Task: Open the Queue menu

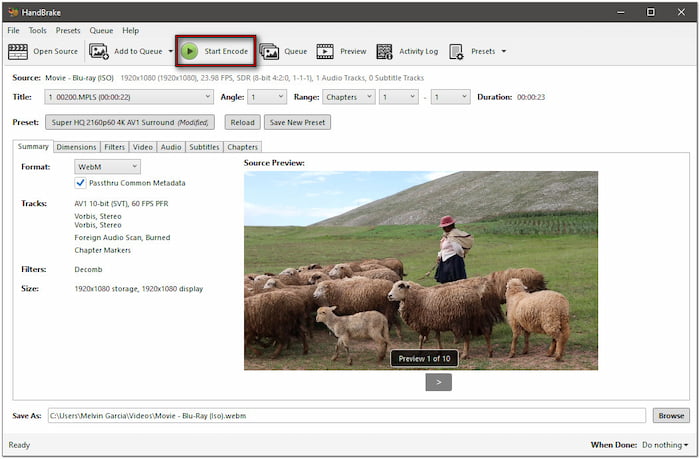Action: [101, 30]
